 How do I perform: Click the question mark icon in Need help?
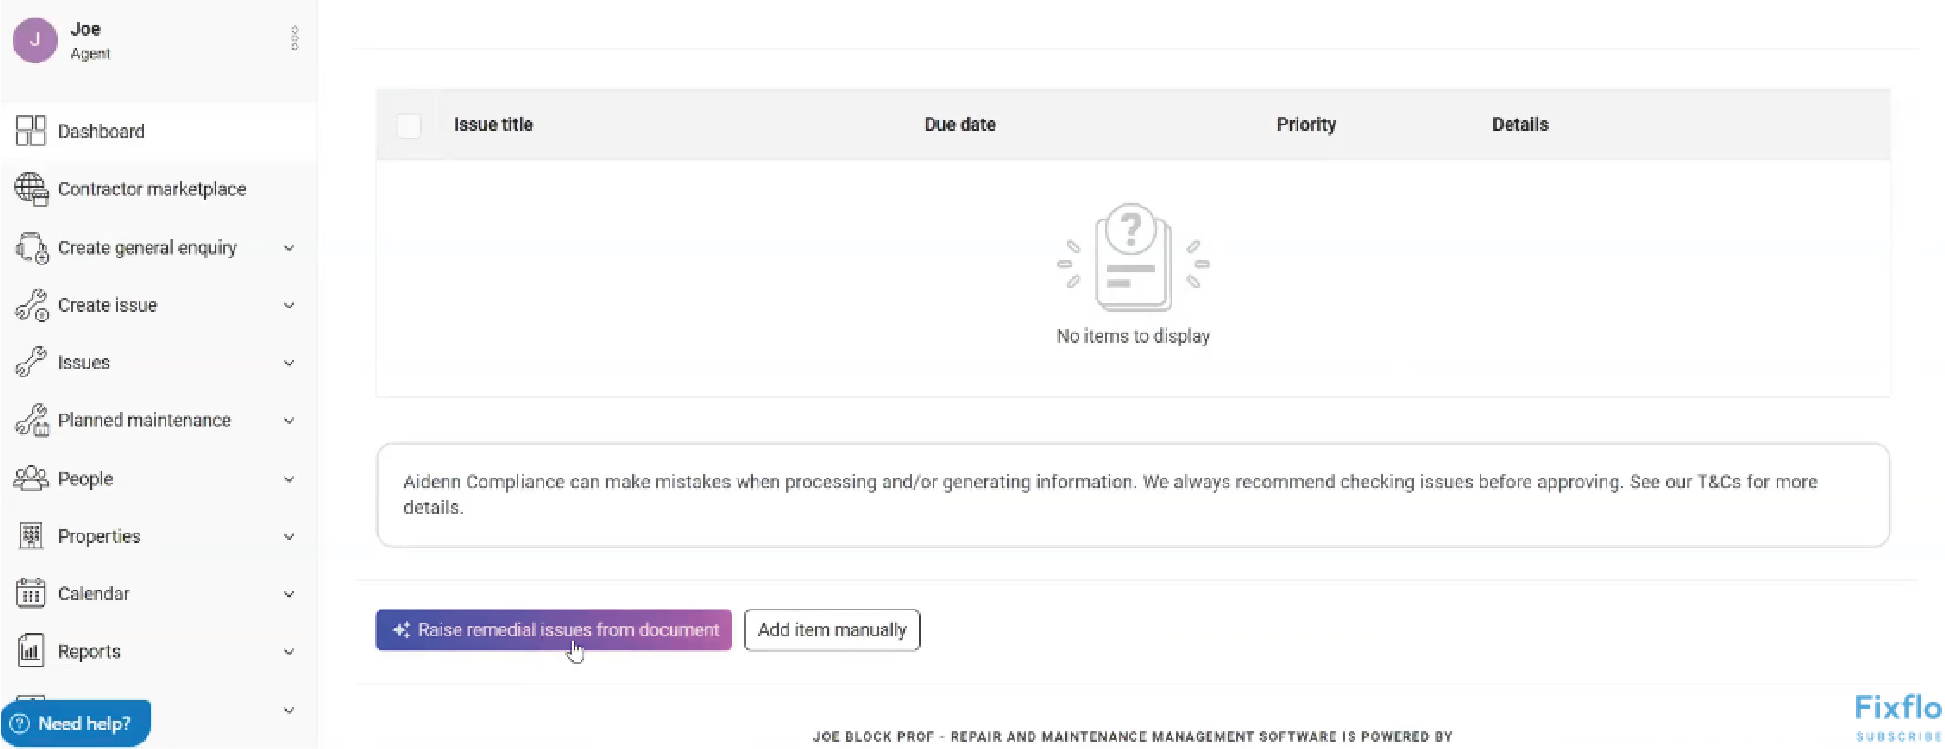(19, 723)
